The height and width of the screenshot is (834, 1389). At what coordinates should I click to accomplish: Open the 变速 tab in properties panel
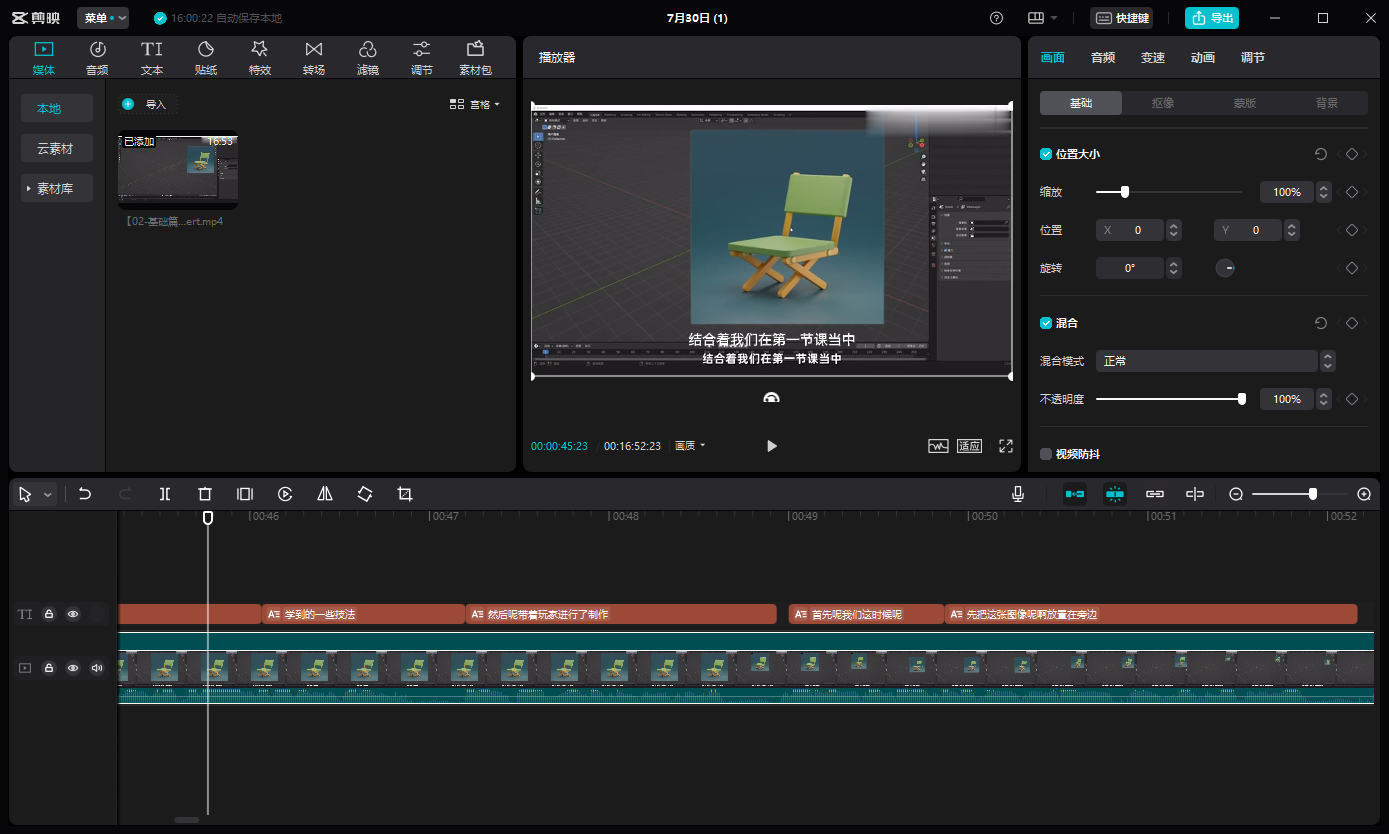tap(1153, 58)
